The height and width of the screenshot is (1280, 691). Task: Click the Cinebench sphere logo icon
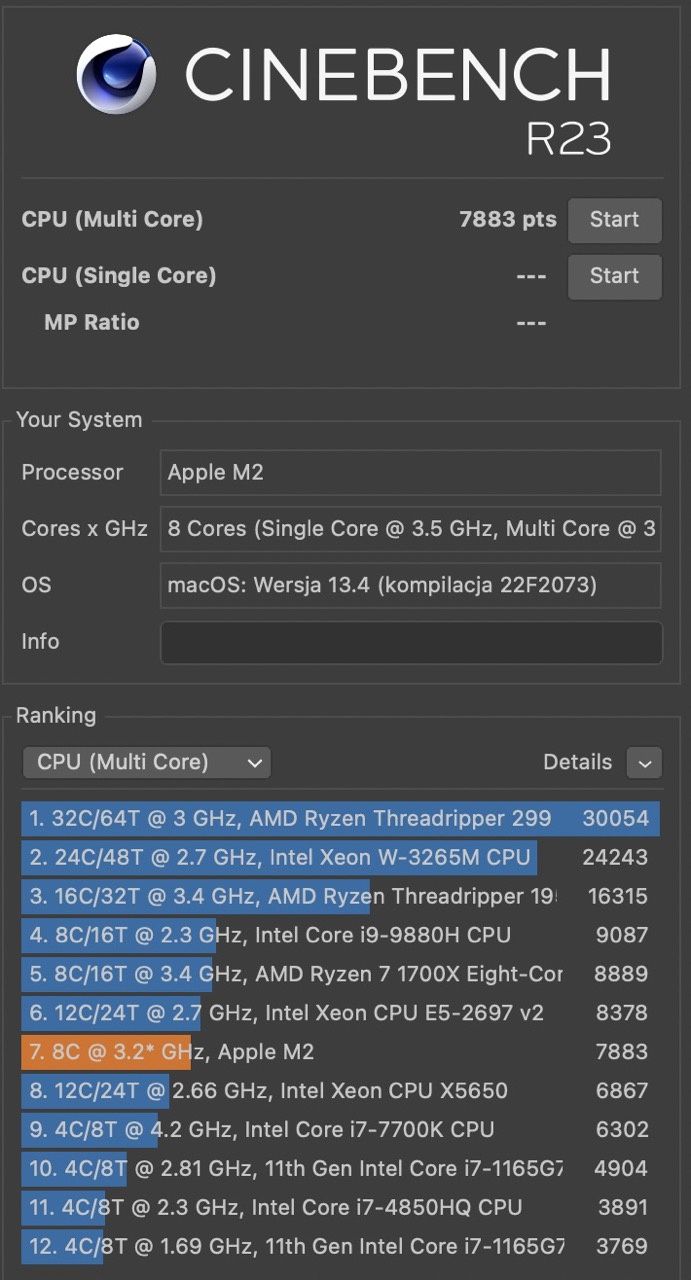(116, 74)
